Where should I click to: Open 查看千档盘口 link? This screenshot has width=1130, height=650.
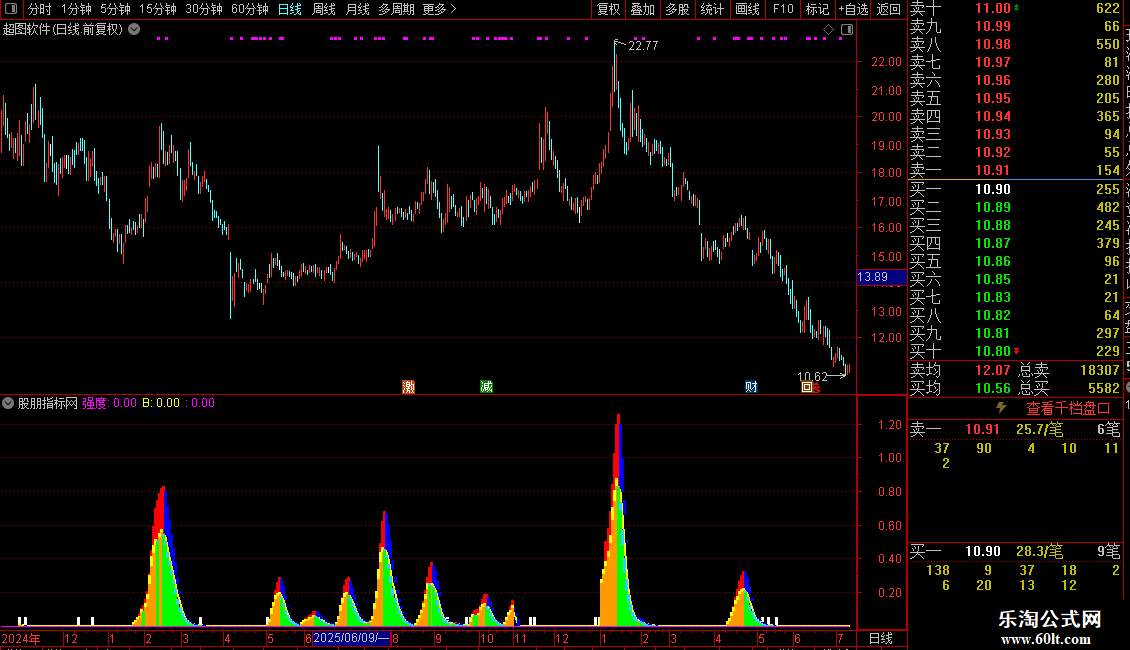(1068, 409)
